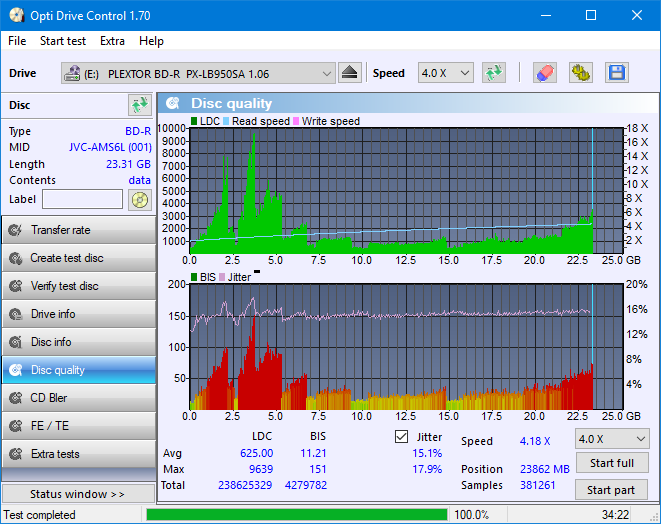The image size is (661, 524).
Task: Click the elapsed time 34:22
Action: (x=615, y=515)
